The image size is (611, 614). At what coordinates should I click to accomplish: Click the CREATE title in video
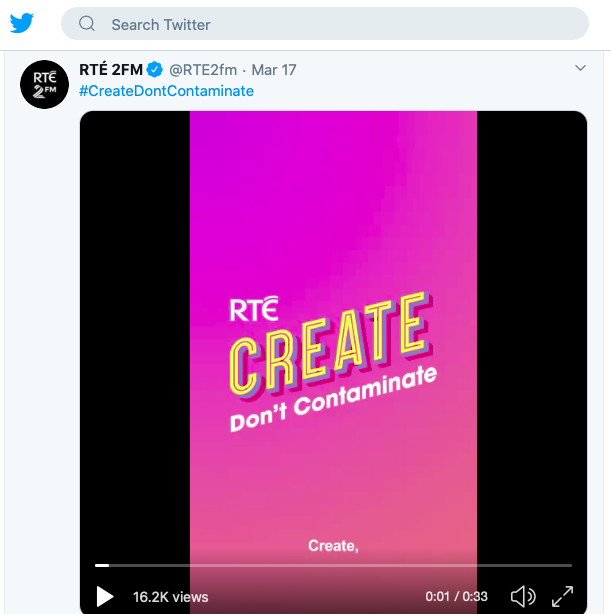[331, 345]
